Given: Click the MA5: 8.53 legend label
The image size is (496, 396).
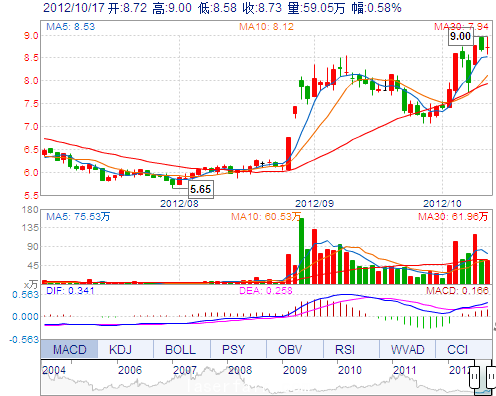Looking at the screenshot, I should click(70, 27).
